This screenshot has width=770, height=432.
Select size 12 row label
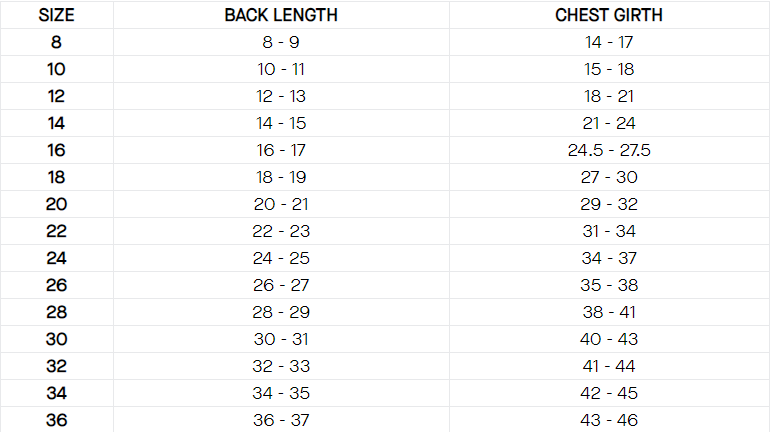pyautogui.click(x=57, y=96)
